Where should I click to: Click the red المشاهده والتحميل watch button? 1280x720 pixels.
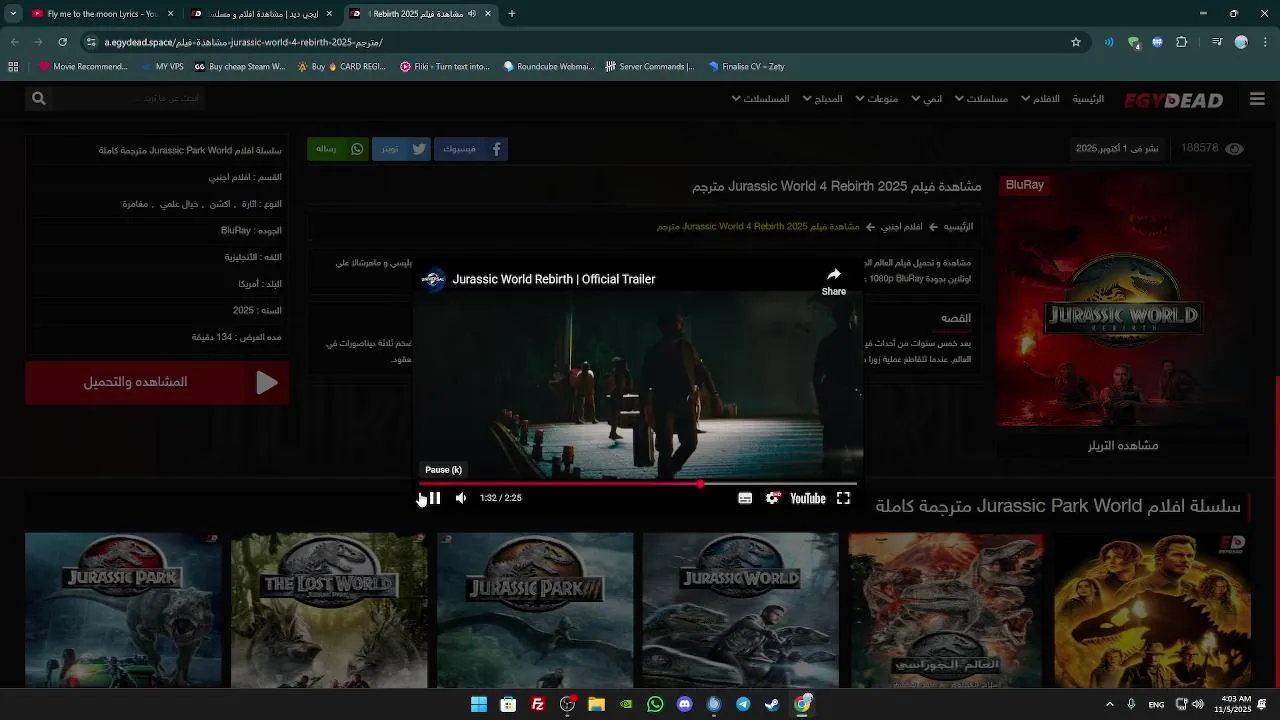pos(157,382)
